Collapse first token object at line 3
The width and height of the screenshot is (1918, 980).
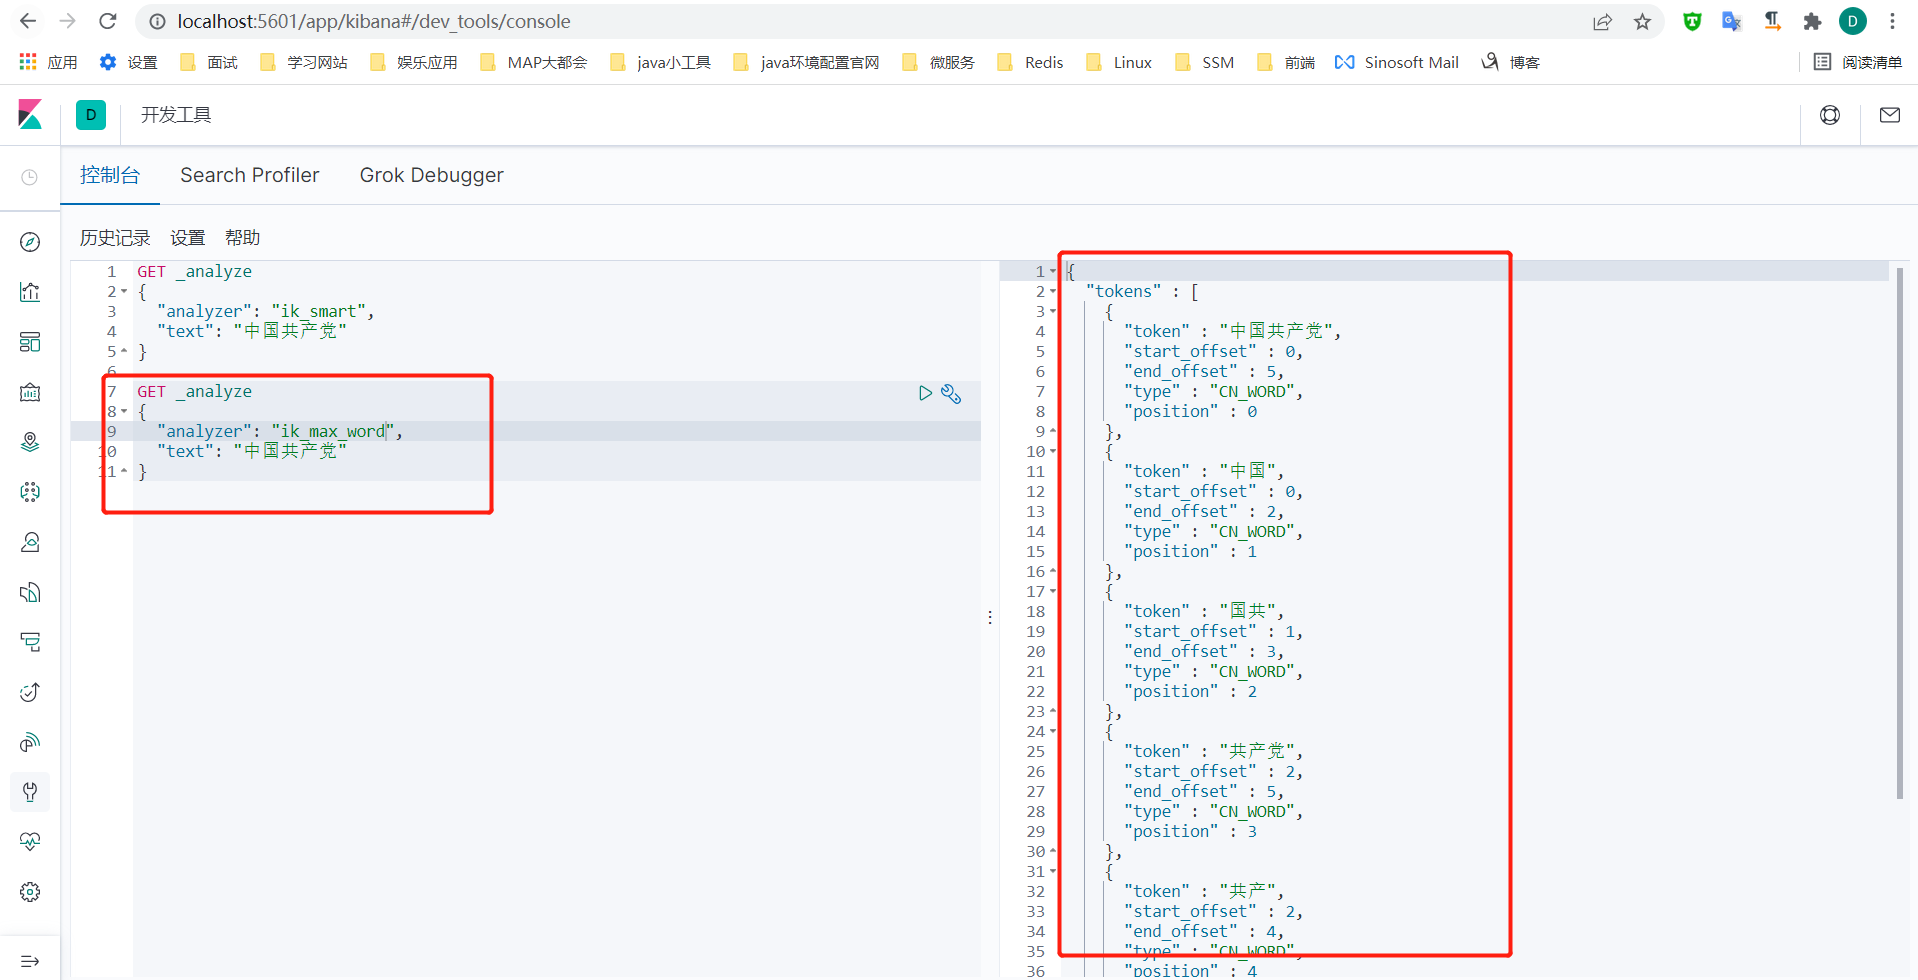1052,312
